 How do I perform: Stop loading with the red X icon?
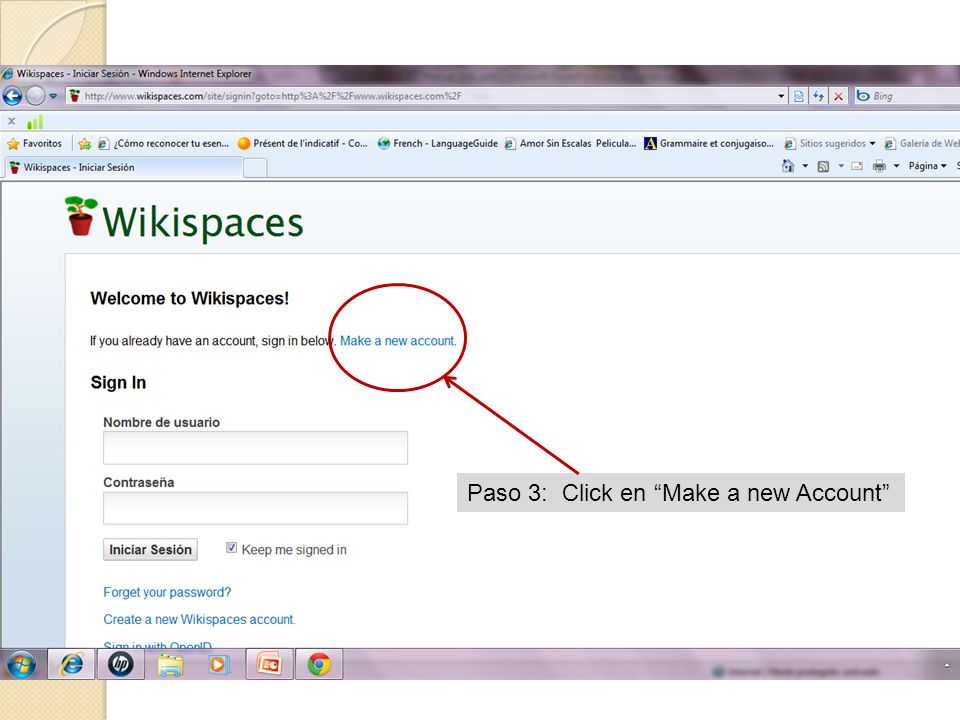click(x=838, y=96)
